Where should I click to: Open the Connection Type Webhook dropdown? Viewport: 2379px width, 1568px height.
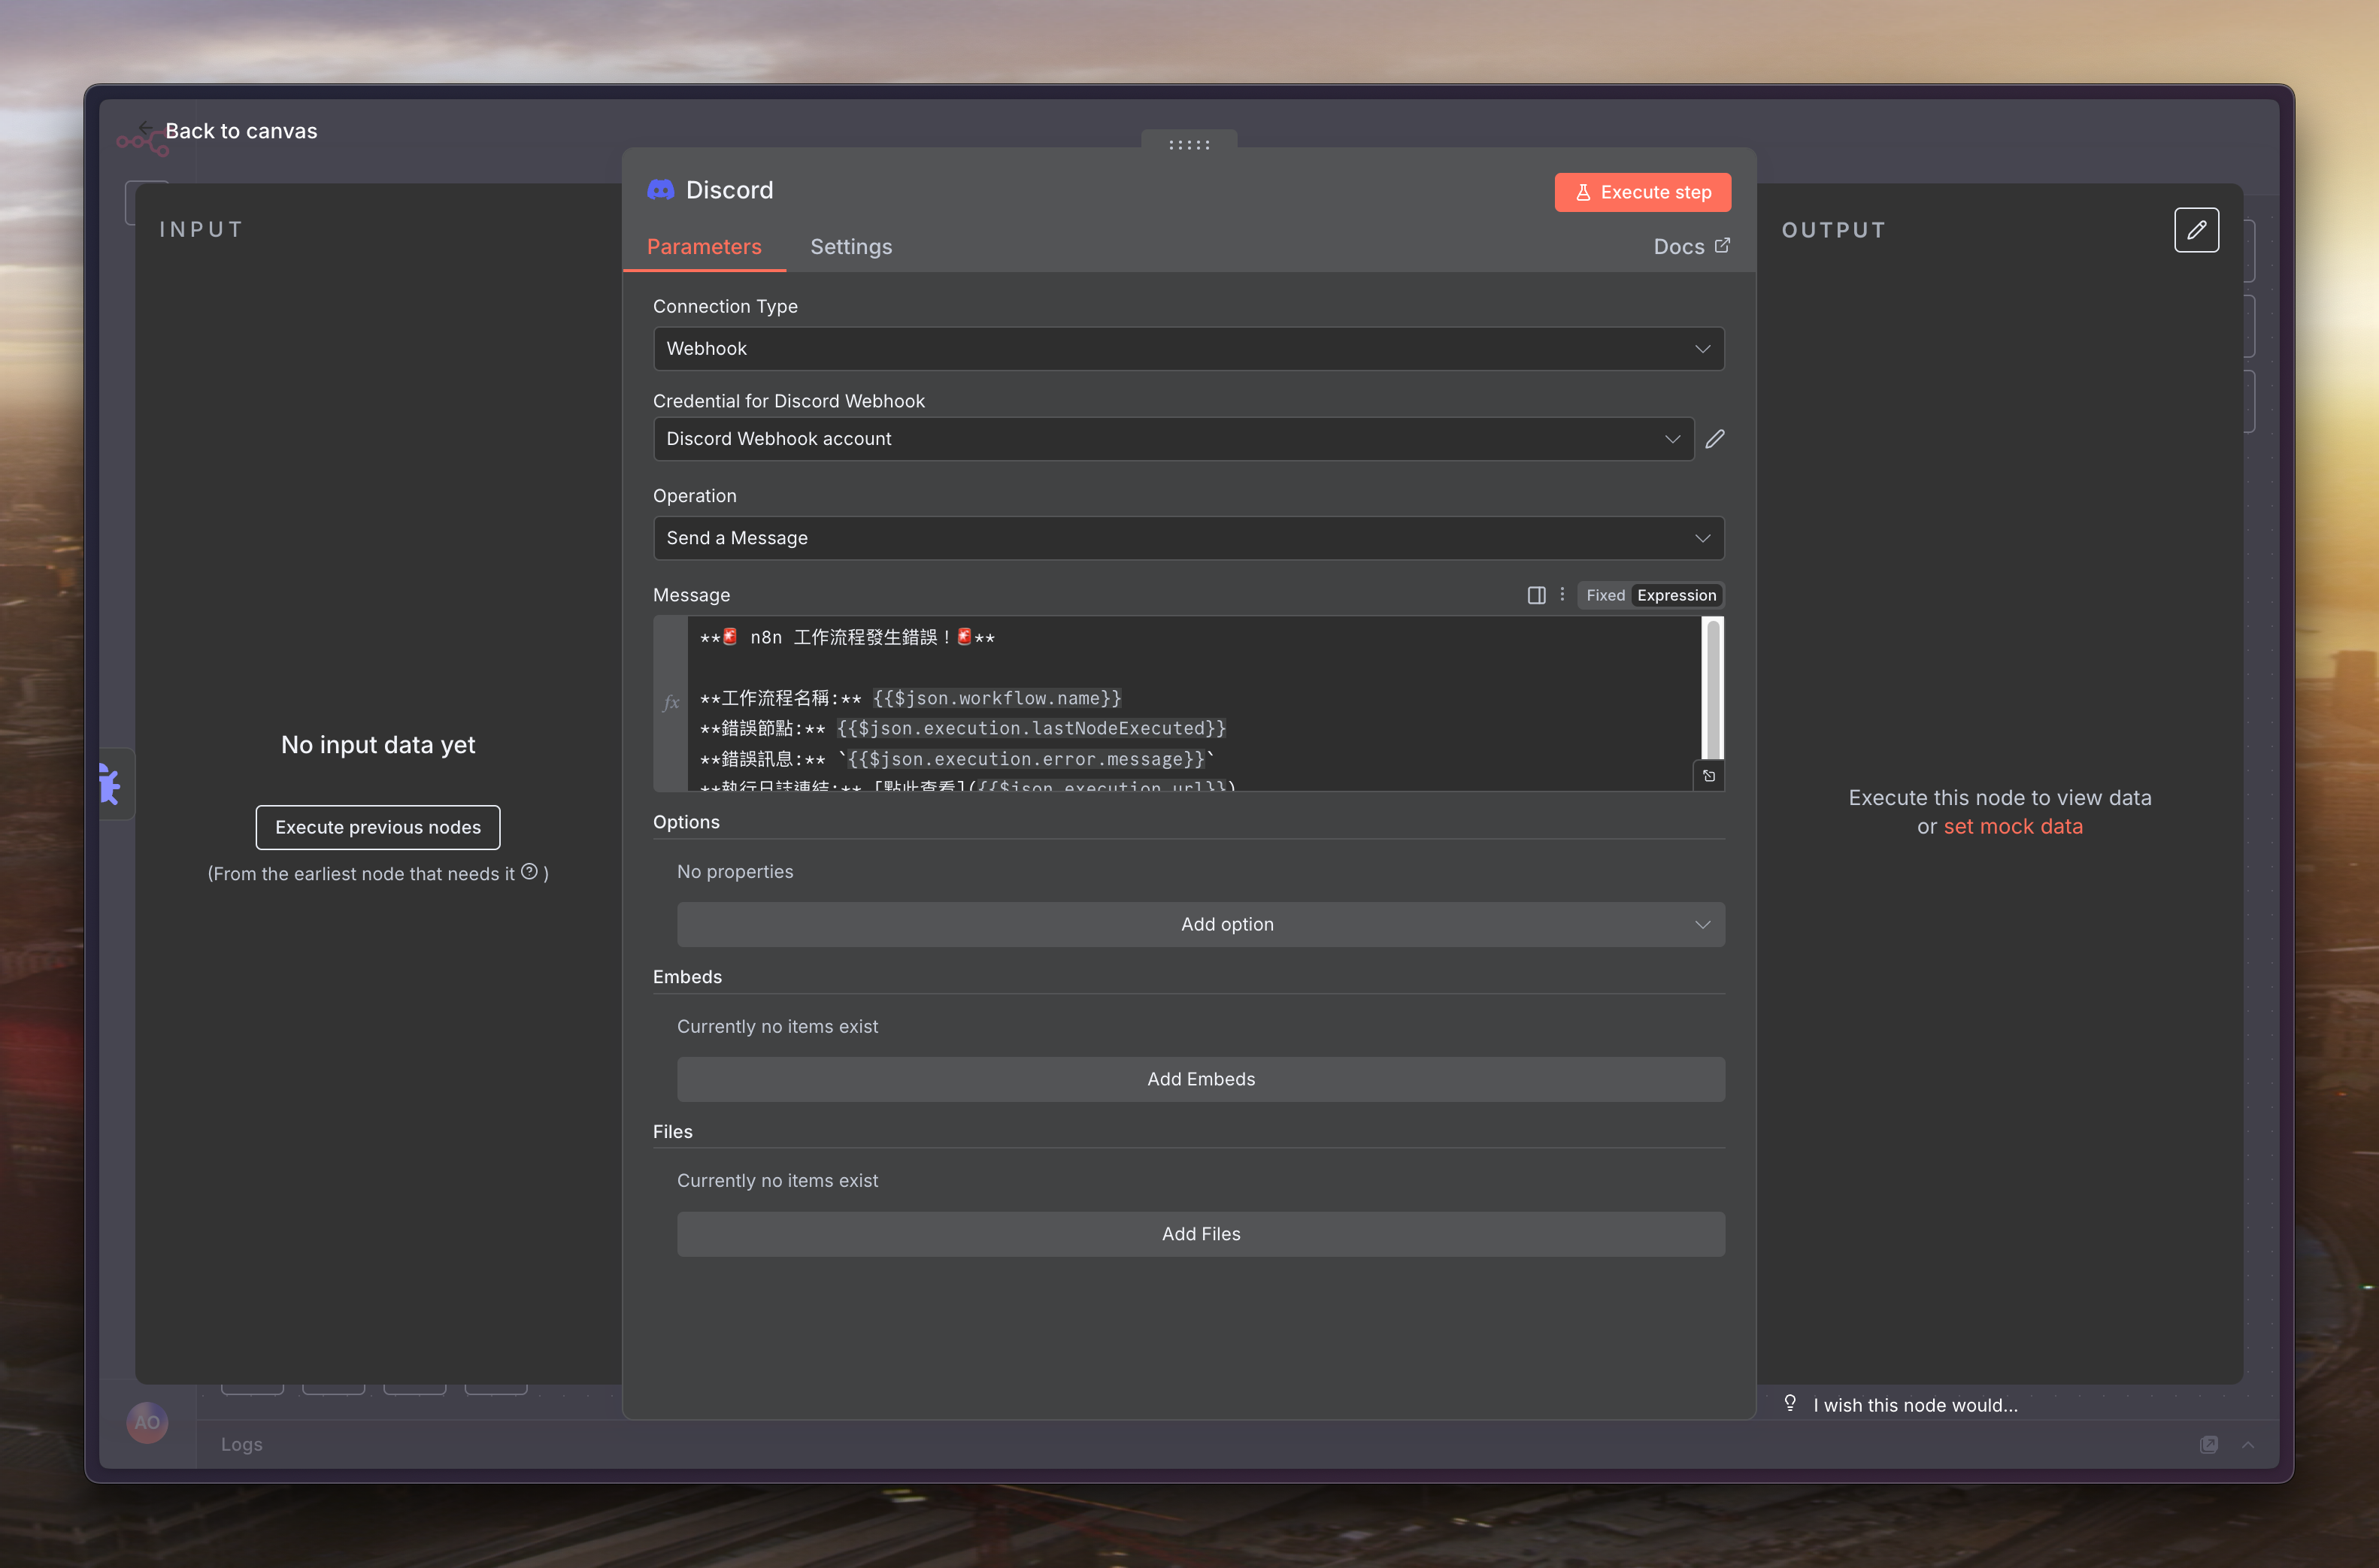coord(1188,349)
